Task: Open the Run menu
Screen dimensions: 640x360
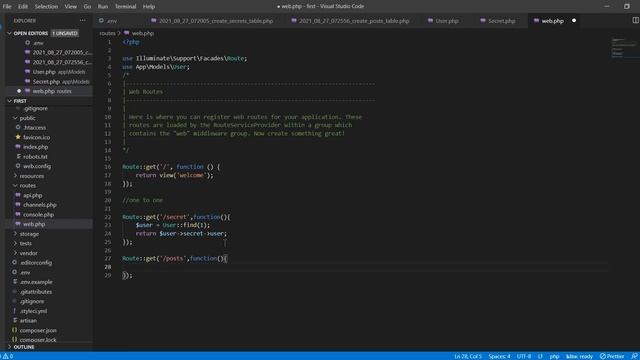Action: pyautogui.click(x=103, y=7)
